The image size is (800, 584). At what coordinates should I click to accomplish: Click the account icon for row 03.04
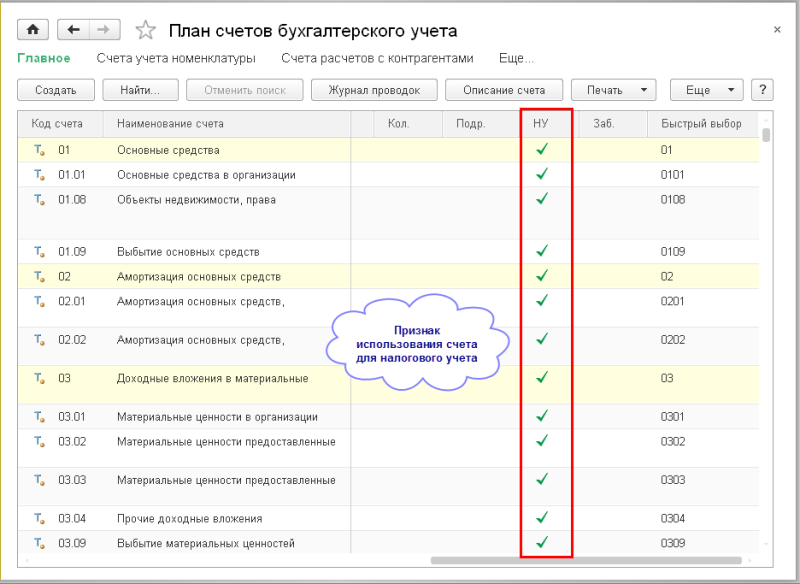coord(40,519)
